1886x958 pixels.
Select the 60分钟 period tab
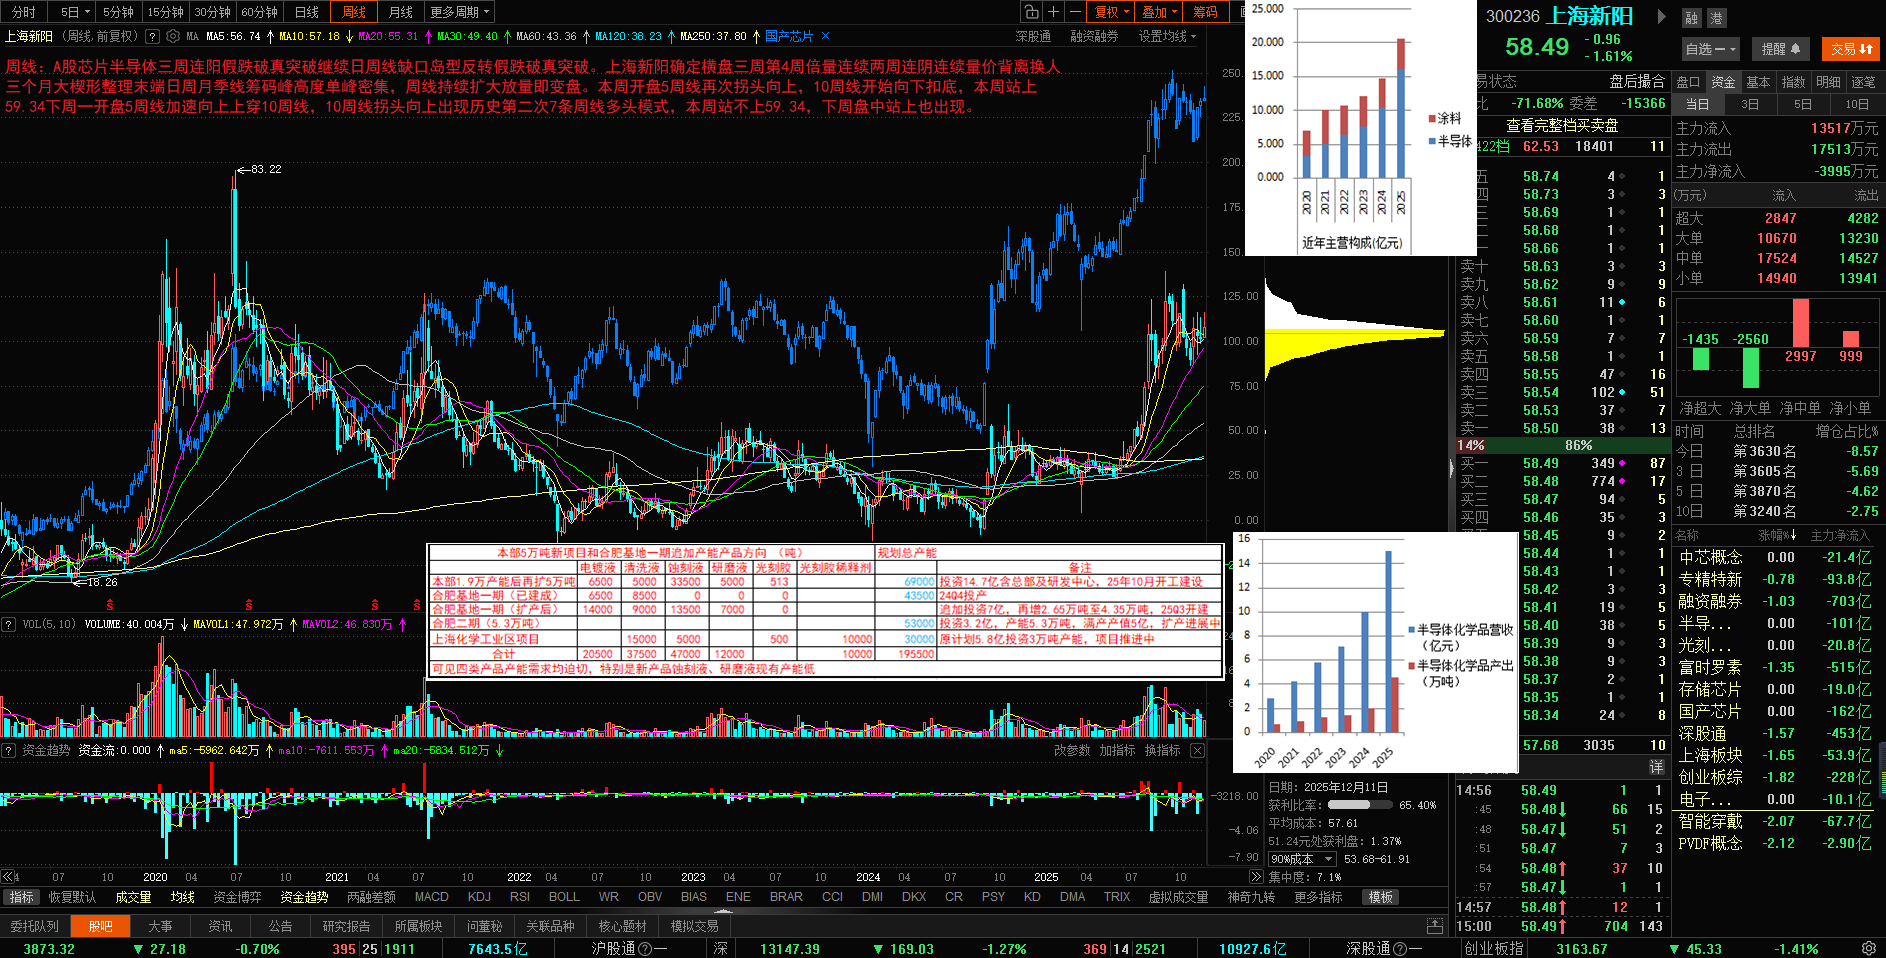(259, 12)
